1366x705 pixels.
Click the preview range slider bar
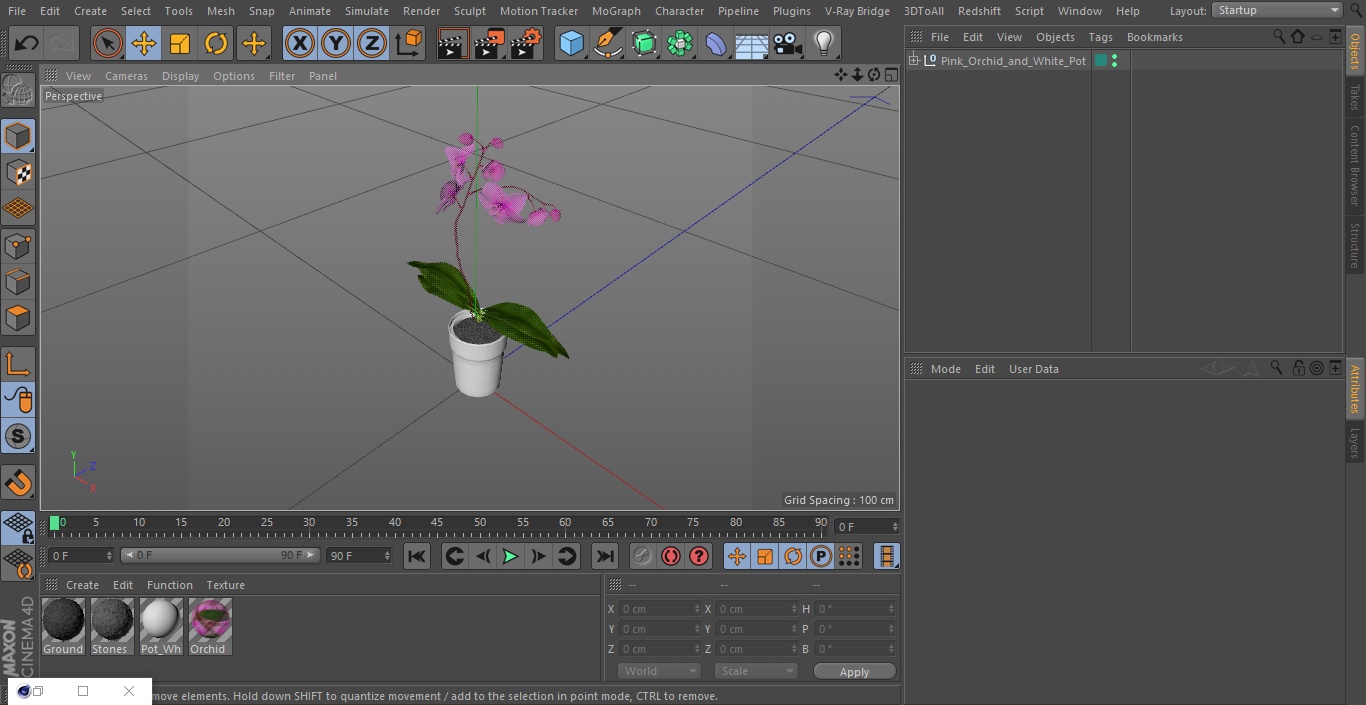click(x=220, y=555)
